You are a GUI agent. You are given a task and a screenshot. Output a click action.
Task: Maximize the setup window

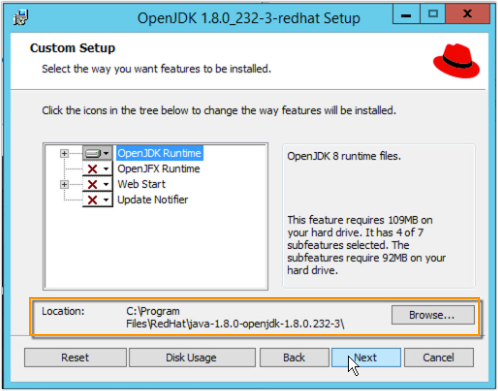pos(433,14)
